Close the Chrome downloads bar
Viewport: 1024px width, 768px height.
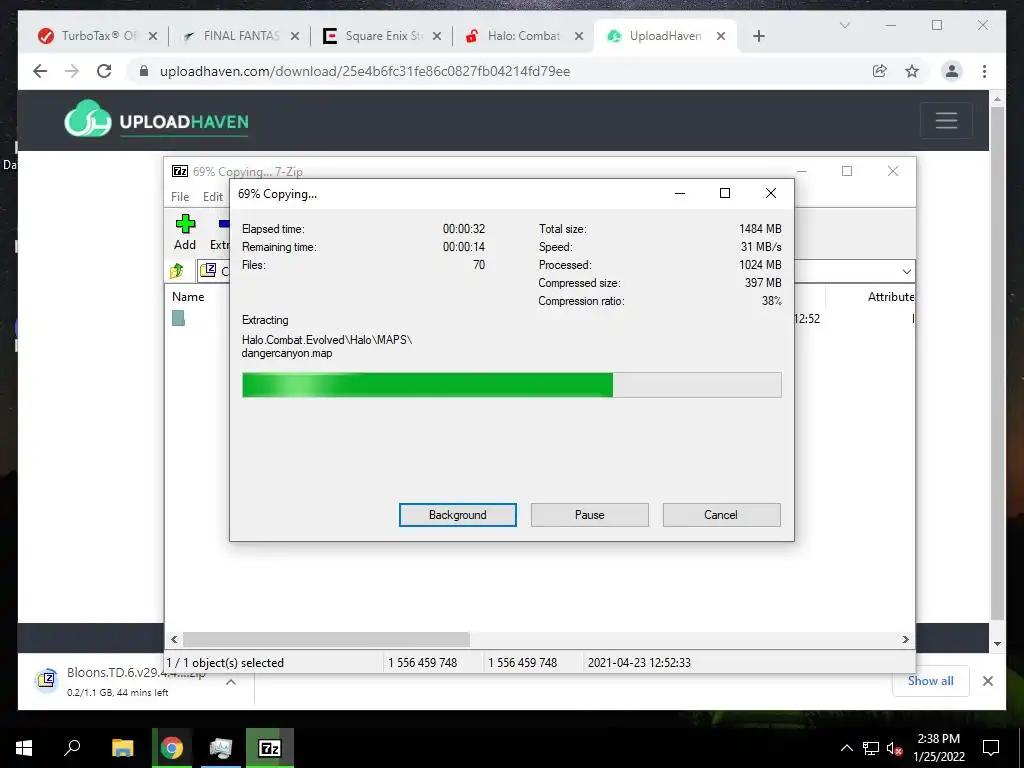tap(987, 681)
